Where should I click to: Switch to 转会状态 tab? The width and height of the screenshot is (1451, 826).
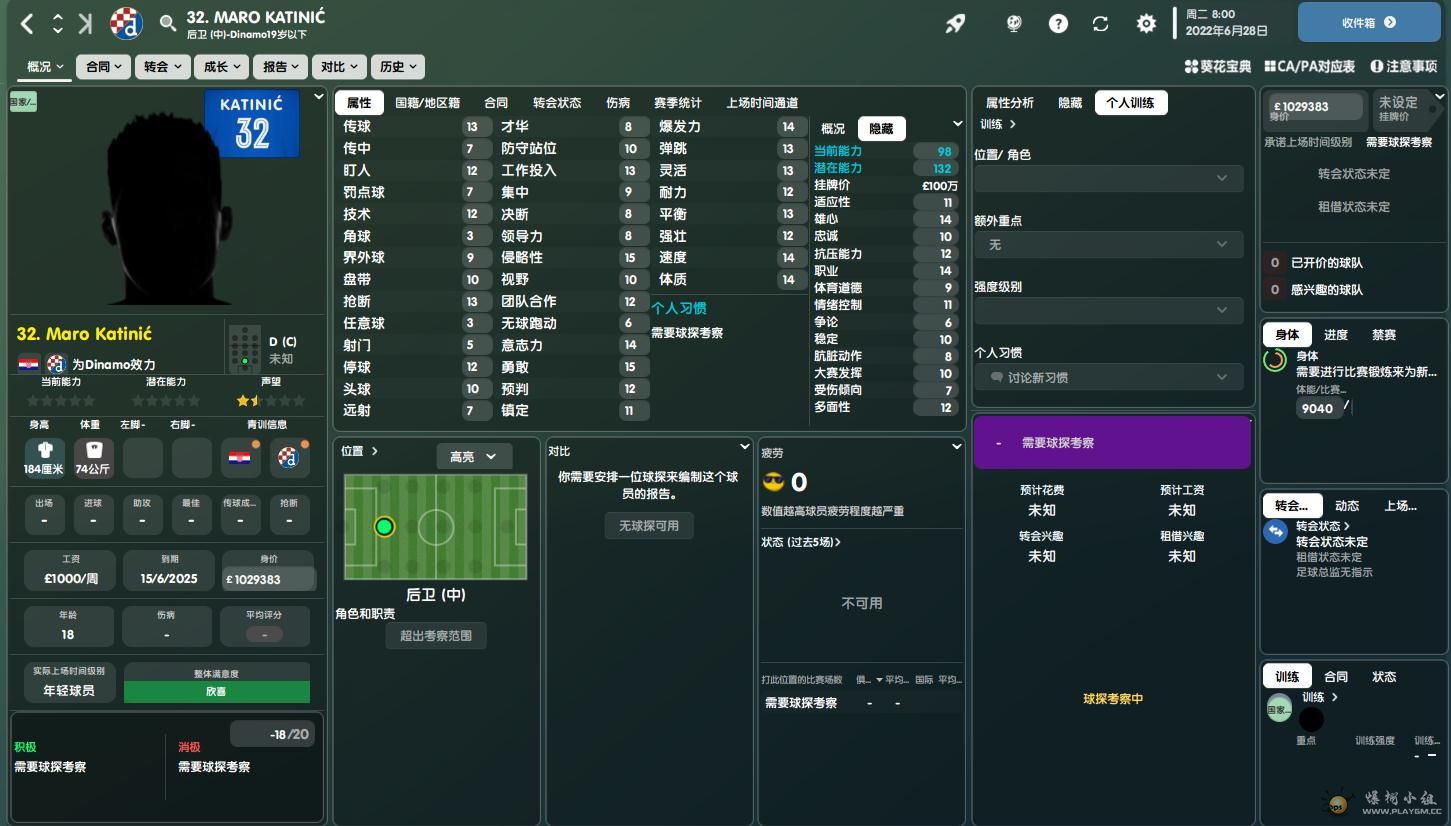[557, 103]
